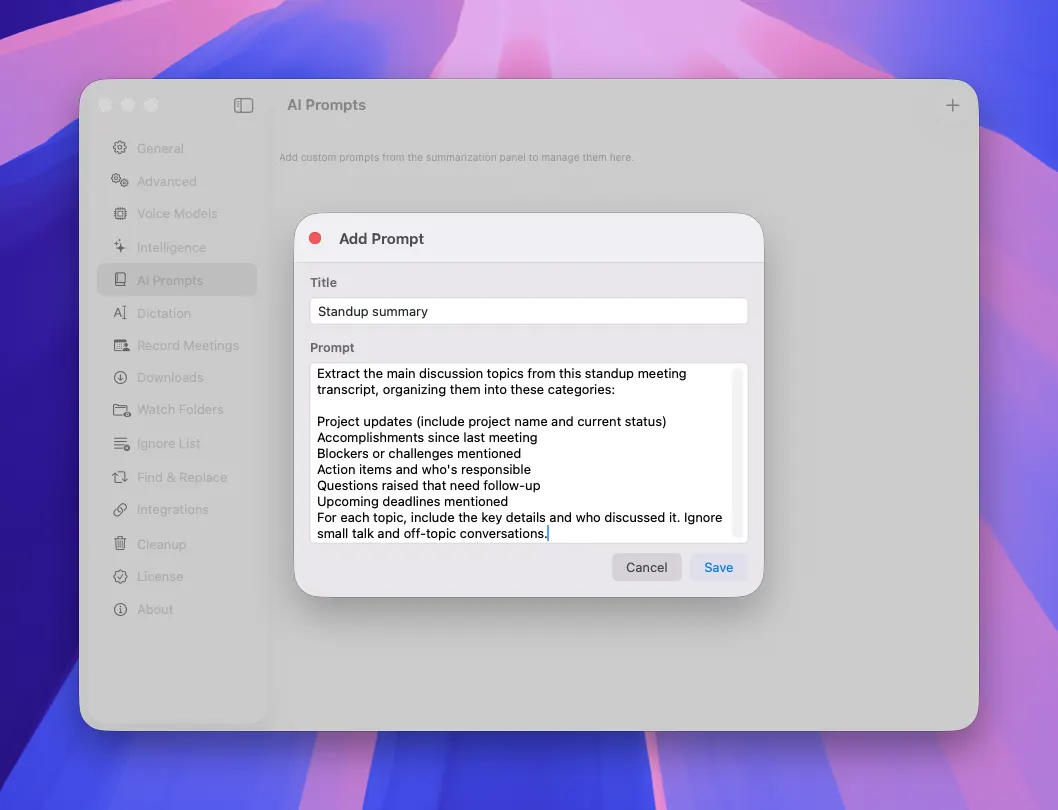Screen dimensions: 1058x810
Task: Open the Cleanup section
Action: point(177,544)
